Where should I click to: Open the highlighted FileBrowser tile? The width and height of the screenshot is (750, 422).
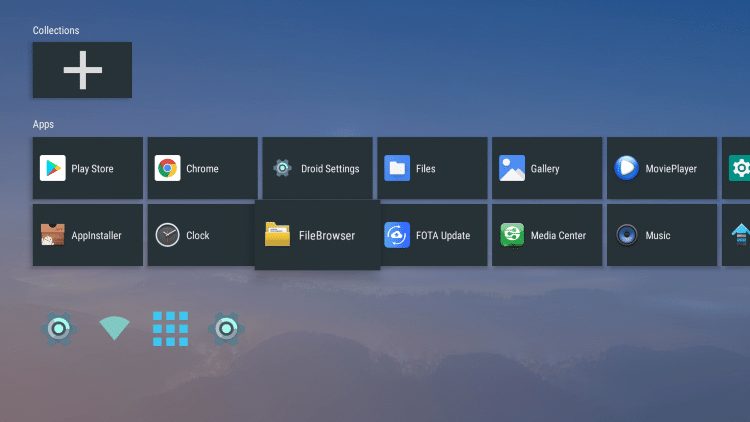tap(317, 235)
